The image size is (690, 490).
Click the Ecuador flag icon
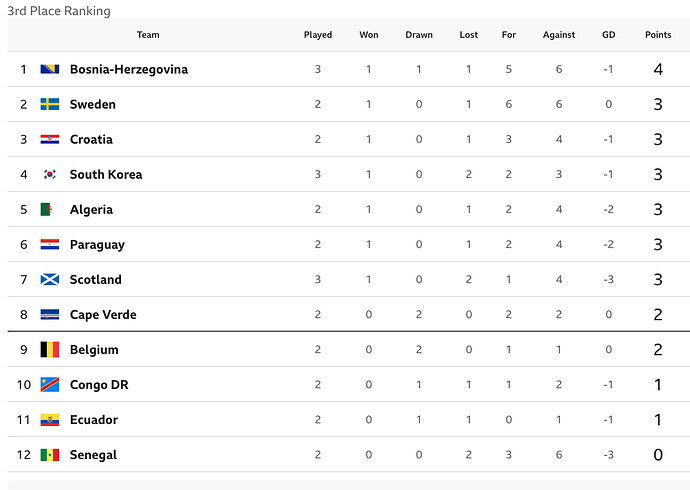click(50, 420)
